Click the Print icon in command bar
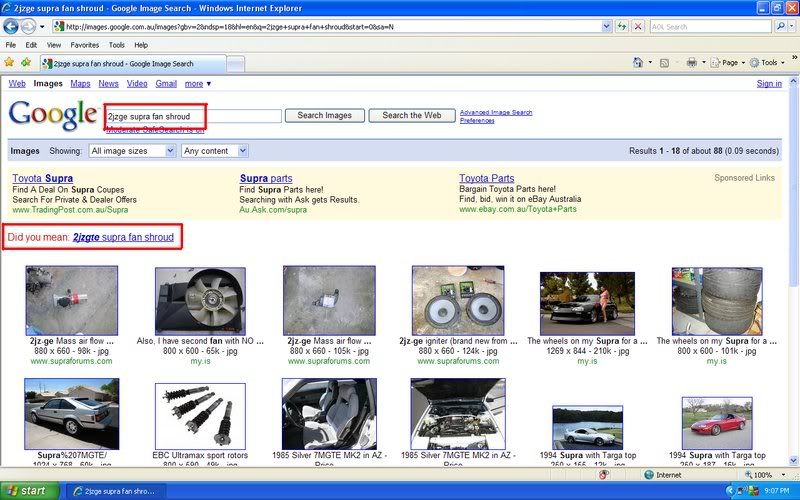This screenshot has height=500, width=800. [x=691, y=62]
